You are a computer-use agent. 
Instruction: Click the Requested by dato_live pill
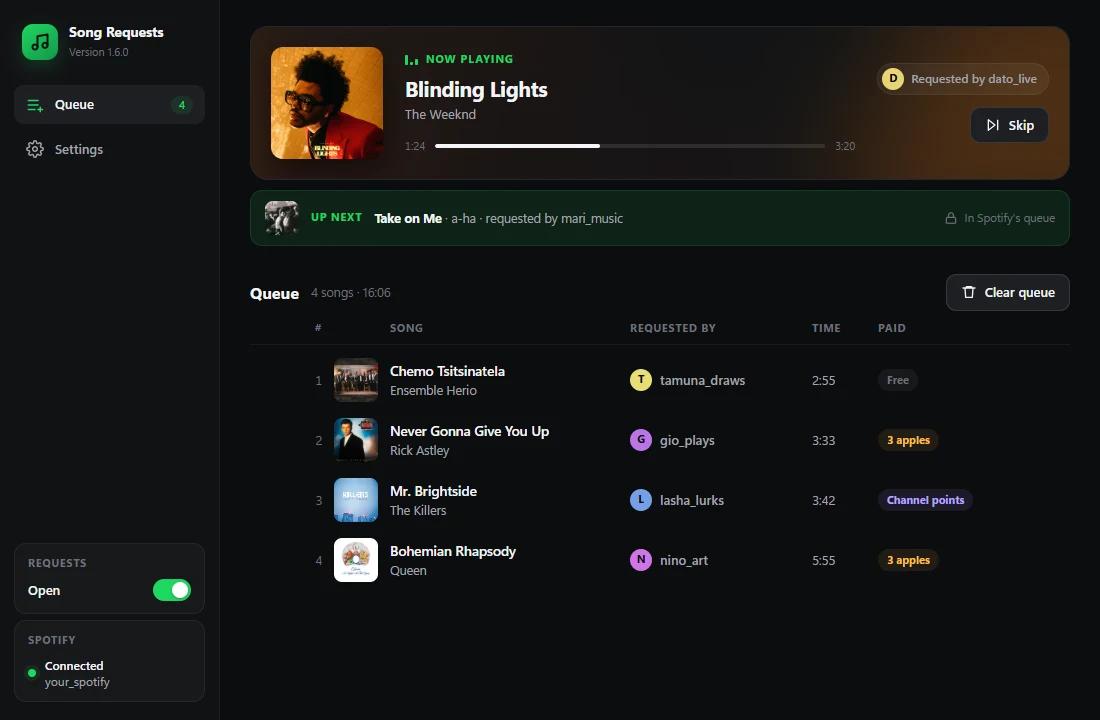tap(962, 79)
